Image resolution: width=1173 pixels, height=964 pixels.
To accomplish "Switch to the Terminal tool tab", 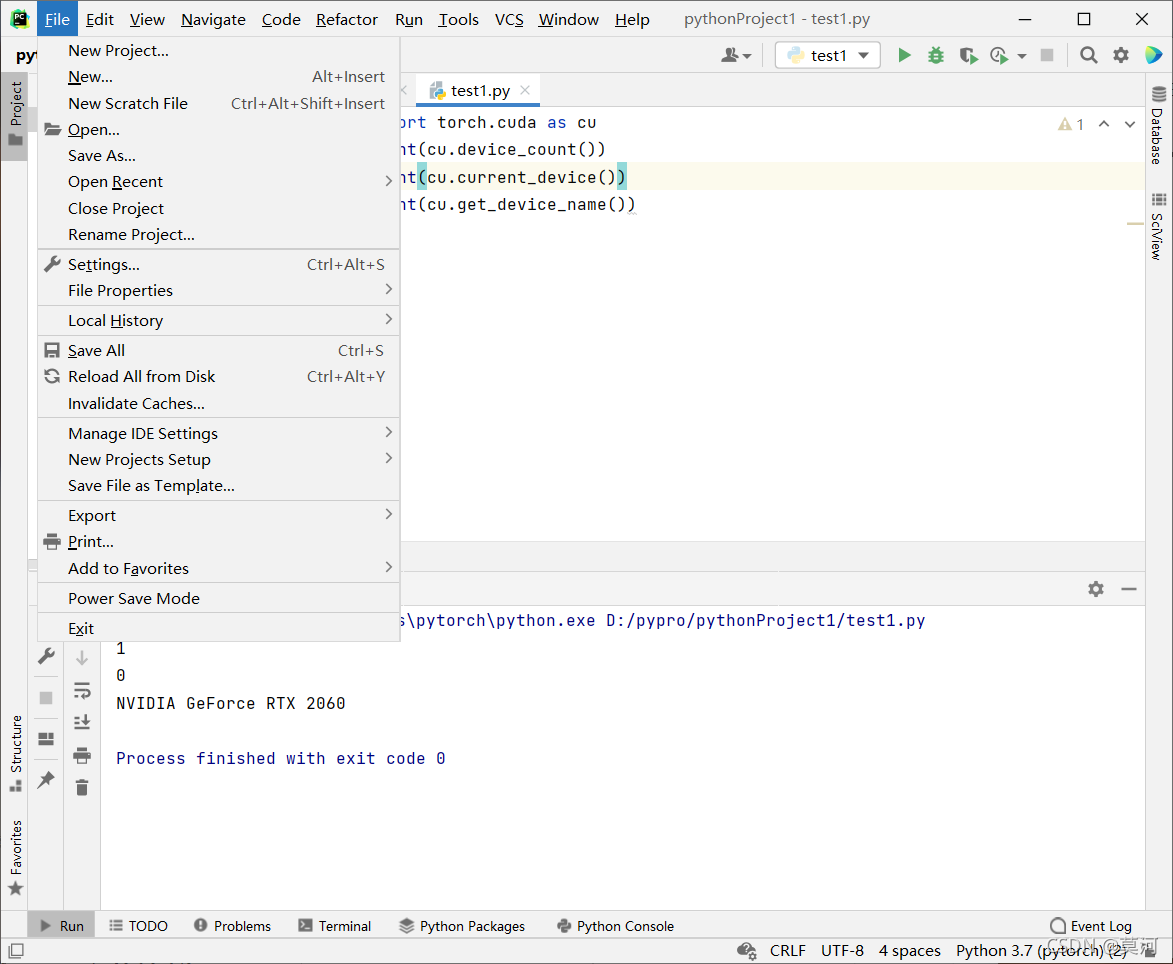I will [334, 926].
